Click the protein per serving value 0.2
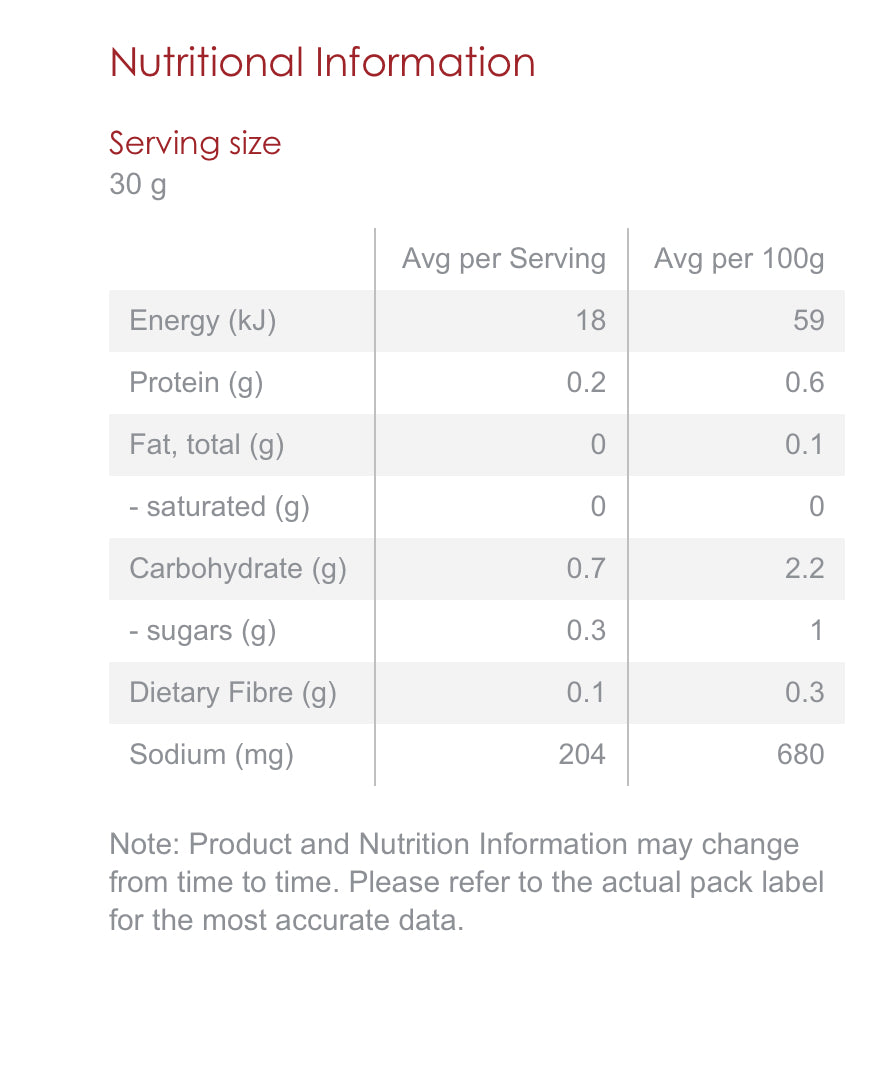 click(586, 383)
